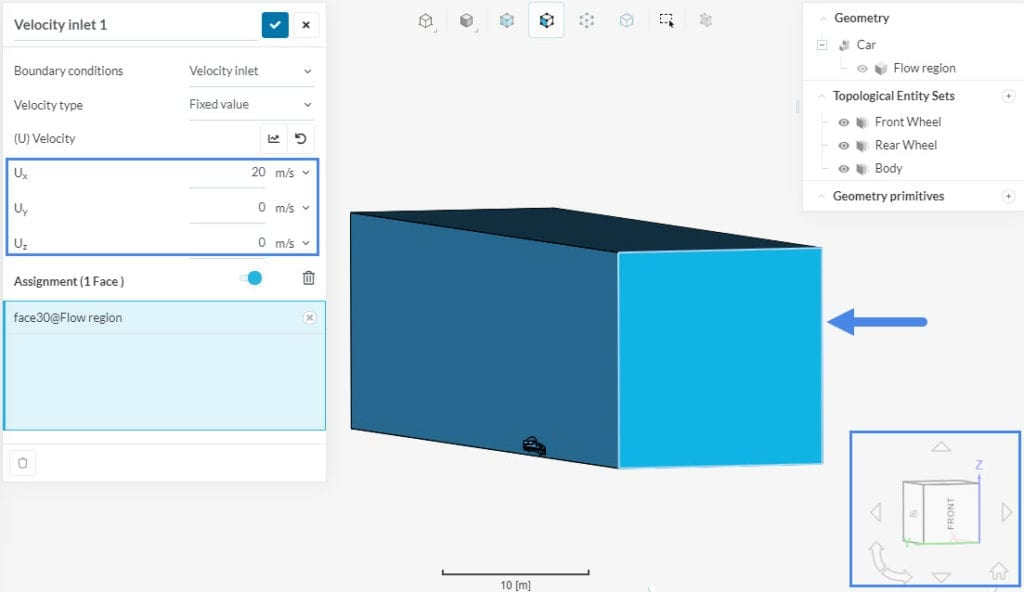Collapse the Car geometry tree node

pyautogui.click(x=822, y=45)
